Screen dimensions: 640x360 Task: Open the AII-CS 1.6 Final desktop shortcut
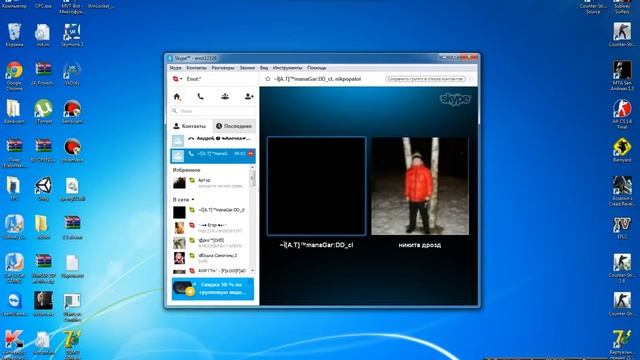[x=622, y=114]
